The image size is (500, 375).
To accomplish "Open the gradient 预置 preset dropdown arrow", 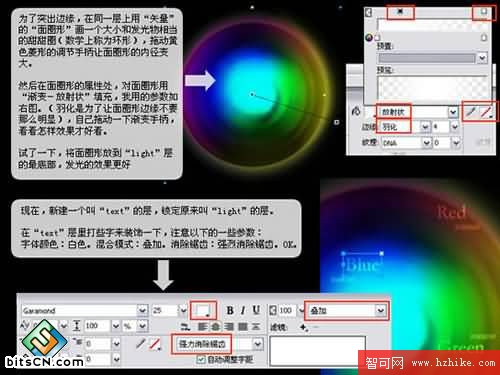I will 482,58.
